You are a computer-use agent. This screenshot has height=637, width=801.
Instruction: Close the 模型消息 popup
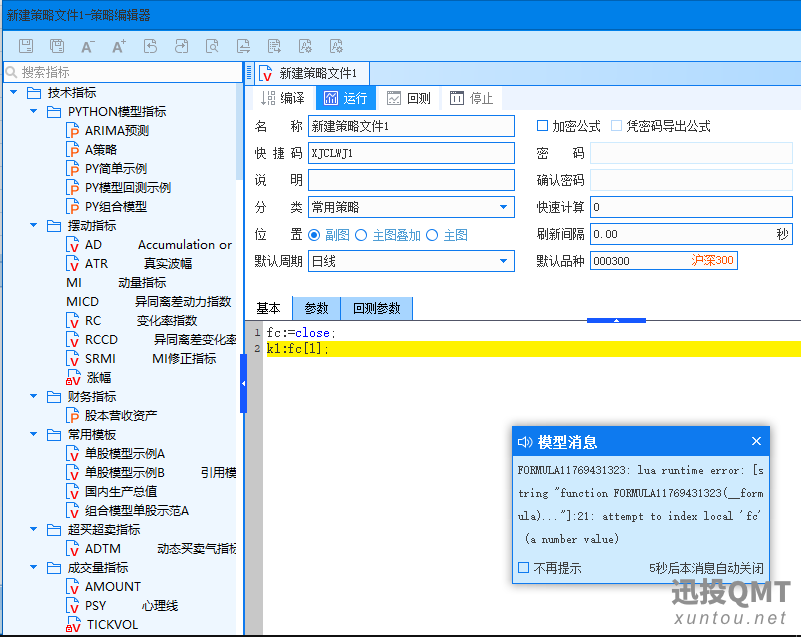point(756,442)
